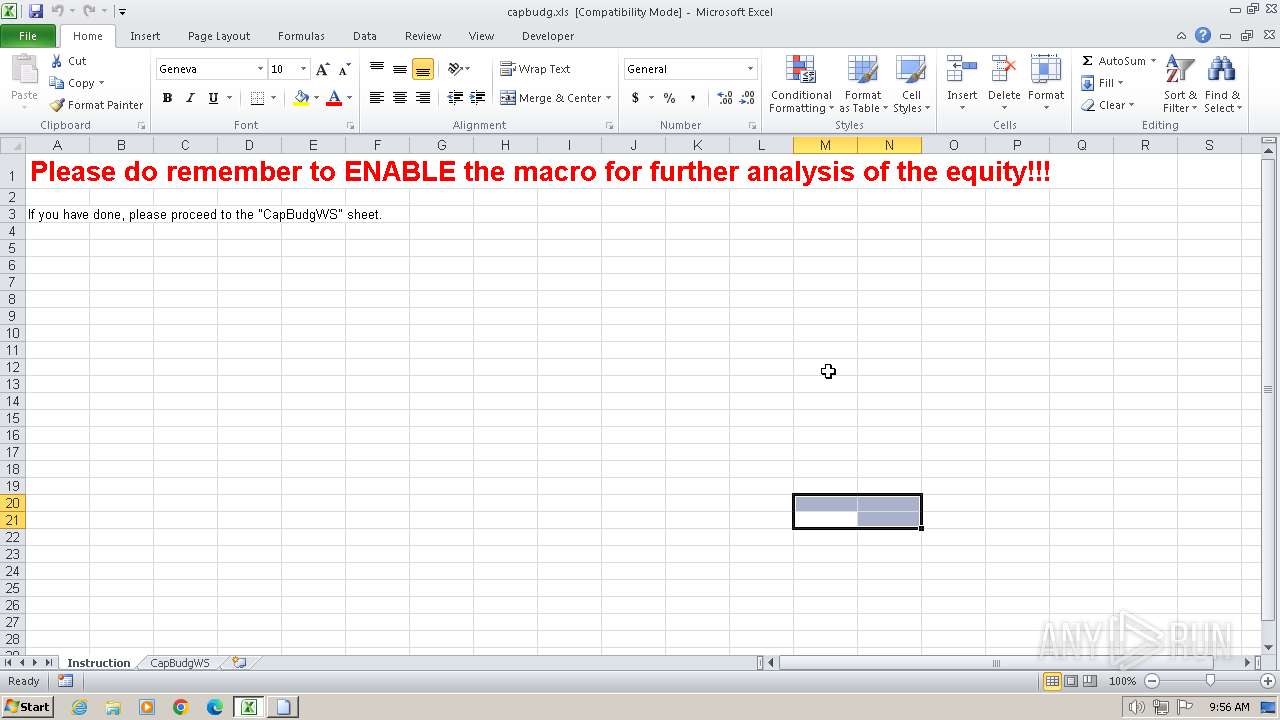Click the Increase Font Size icon
This screenshot has width=1280, height=720.
322,69
